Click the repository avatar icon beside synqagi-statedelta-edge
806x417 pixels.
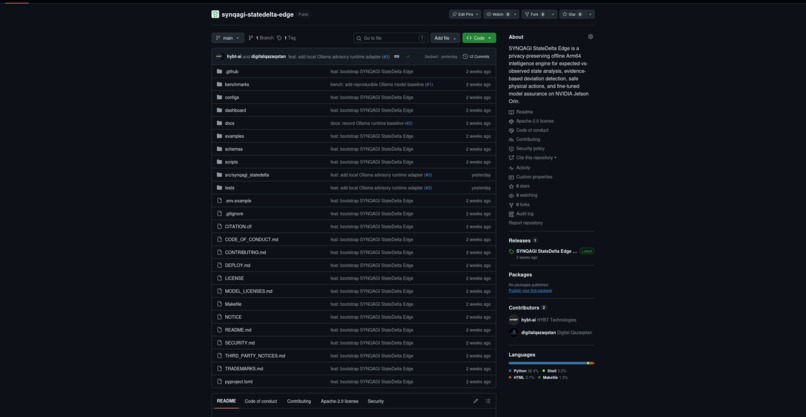pyautogui.click(x=215, y=14)
